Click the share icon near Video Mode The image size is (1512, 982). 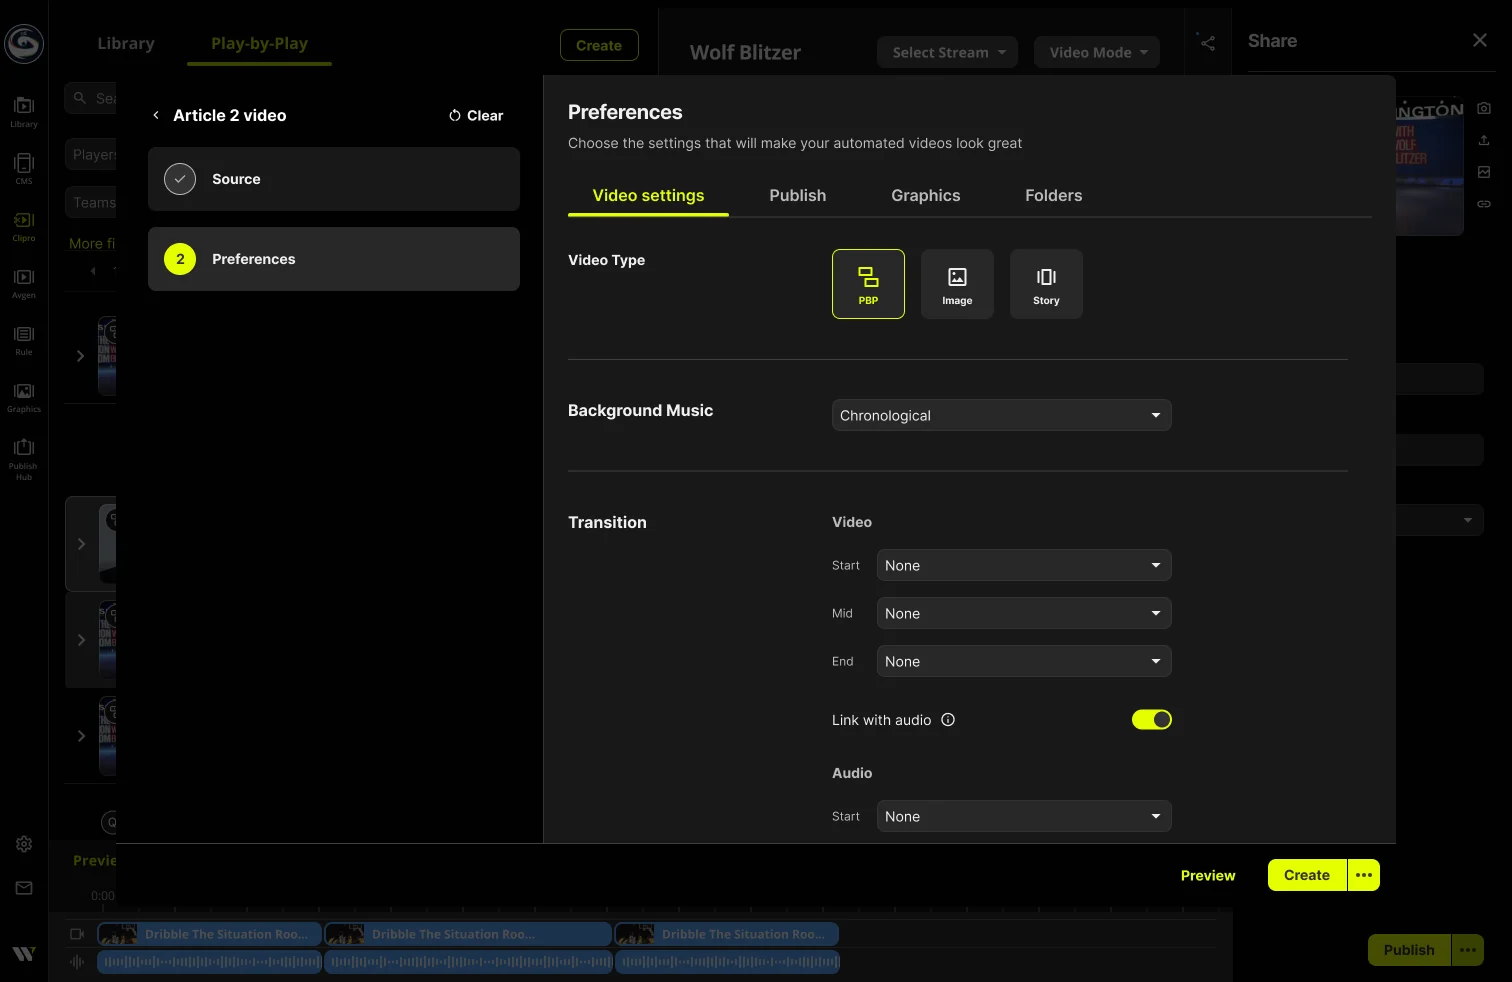[1207, 43]
